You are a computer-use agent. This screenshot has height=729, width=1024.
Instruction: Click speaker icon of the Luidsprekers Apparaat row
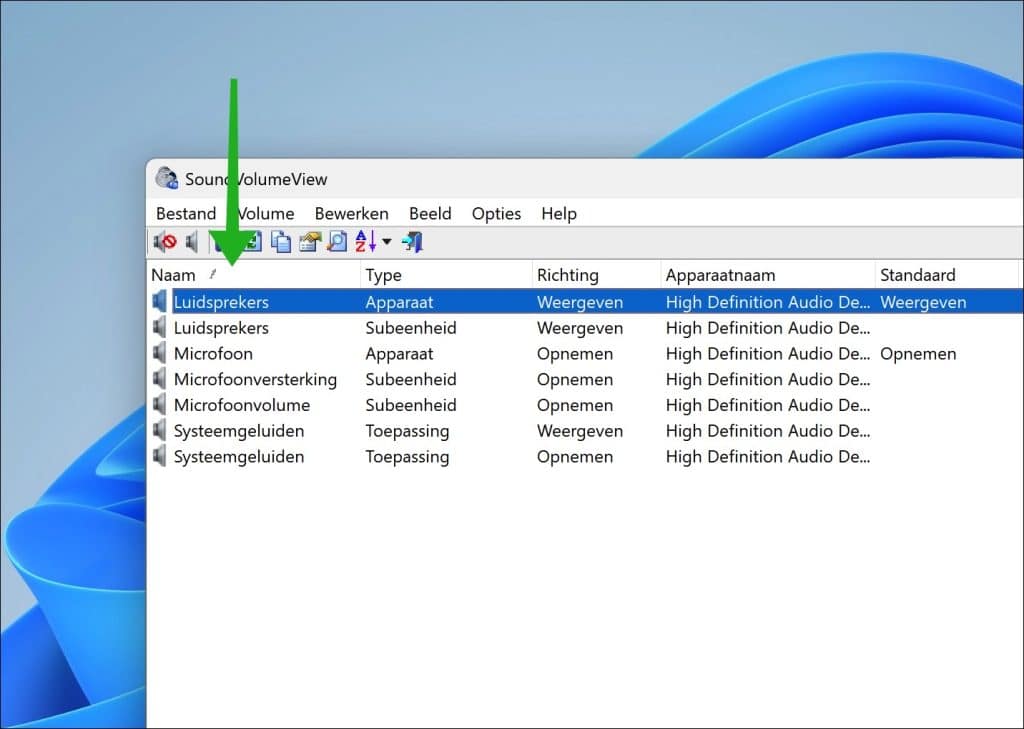(159, 302)
